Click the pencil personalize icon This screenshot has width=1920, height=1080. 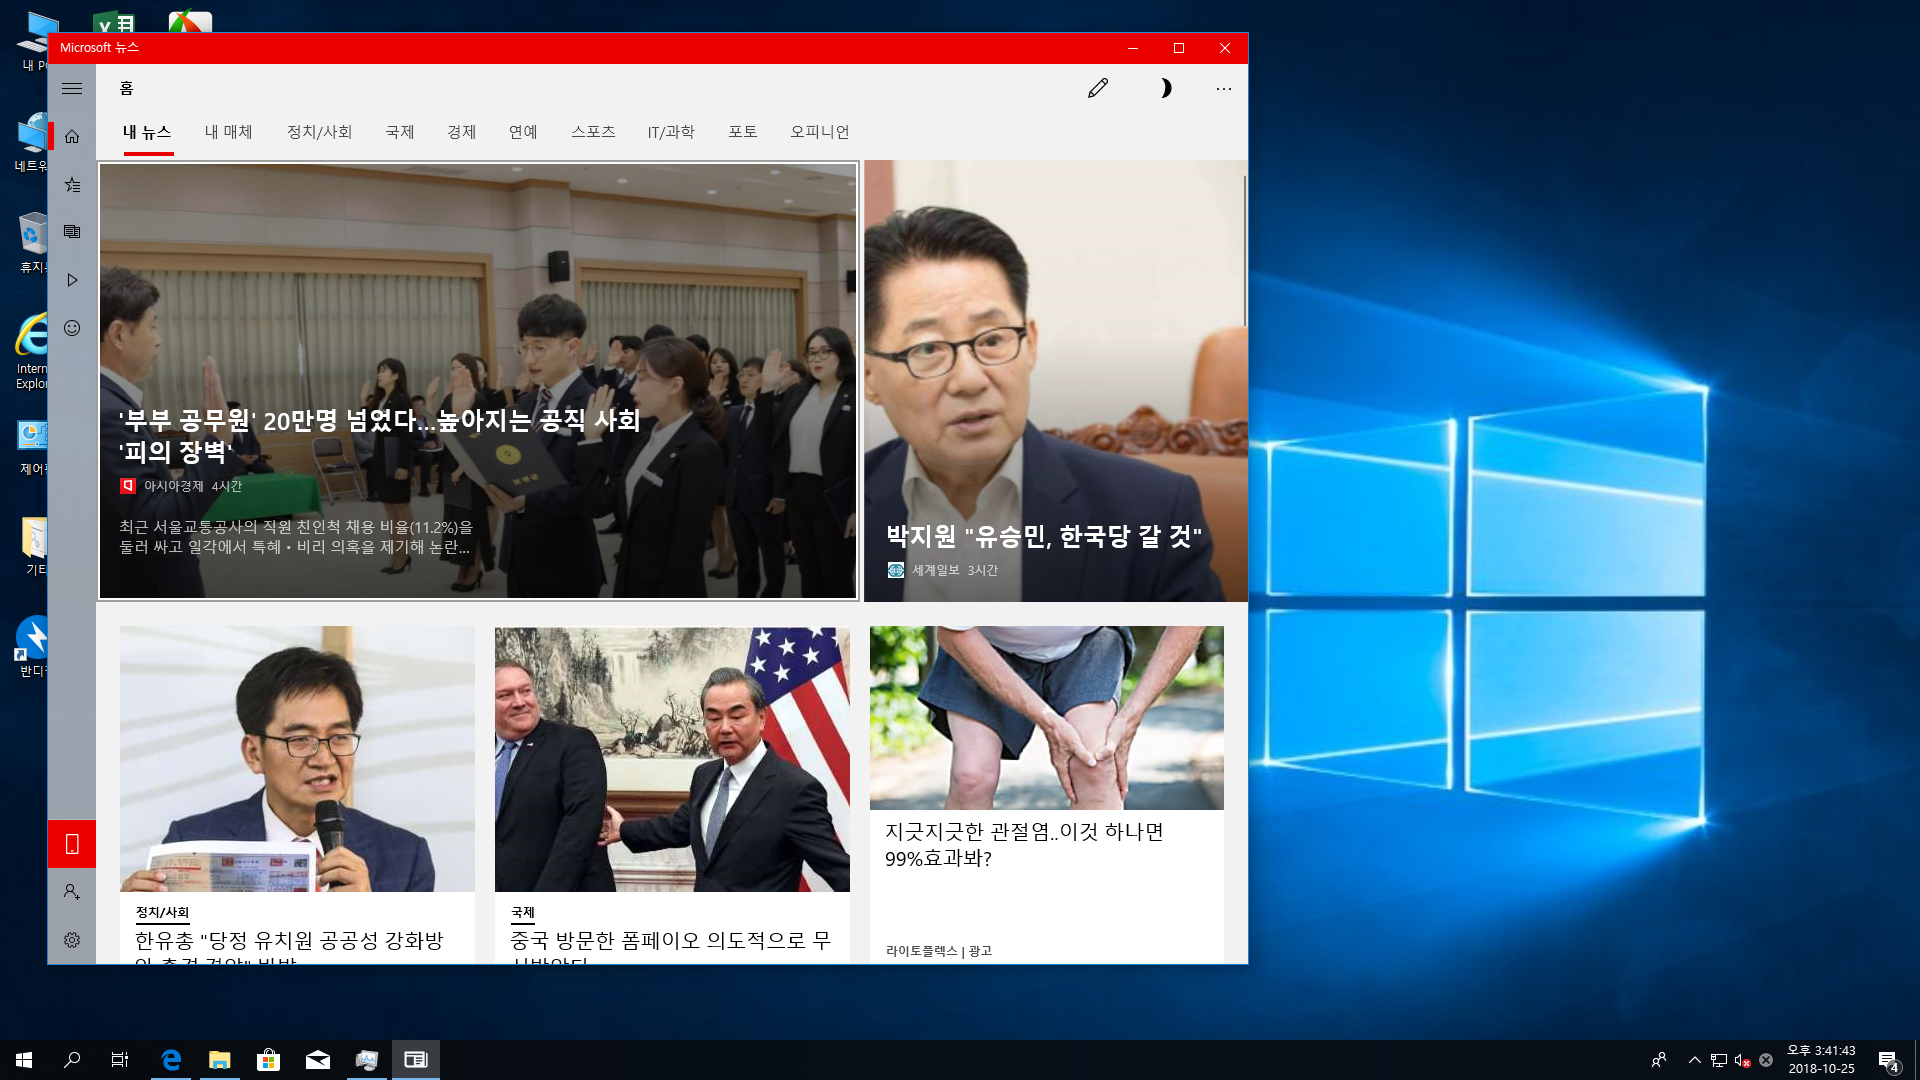(x=1098, y=88)
